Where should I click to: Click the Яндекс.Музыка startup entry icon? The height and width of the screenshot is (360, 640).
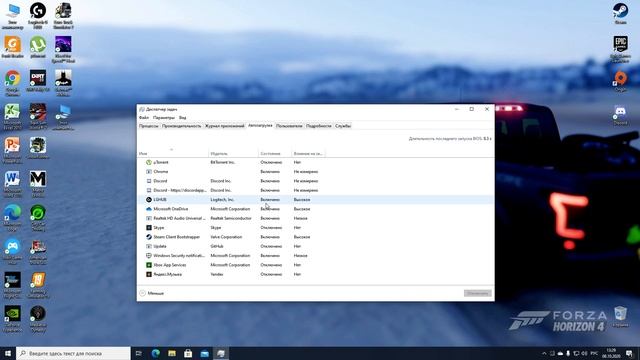coord(149,274)
